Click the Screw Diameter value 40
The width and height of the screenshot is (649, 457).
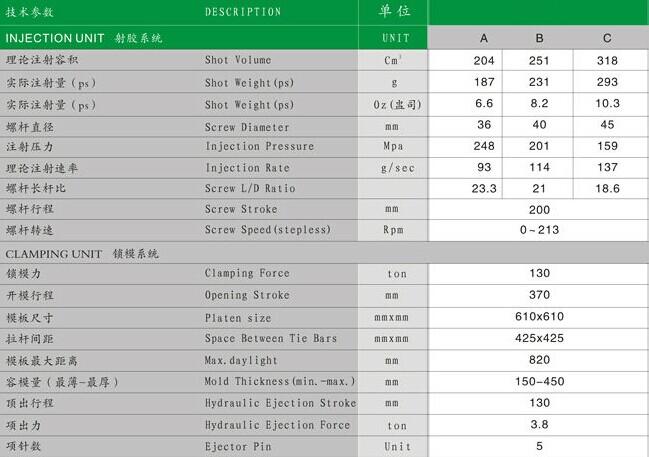[x=539, y=125]
